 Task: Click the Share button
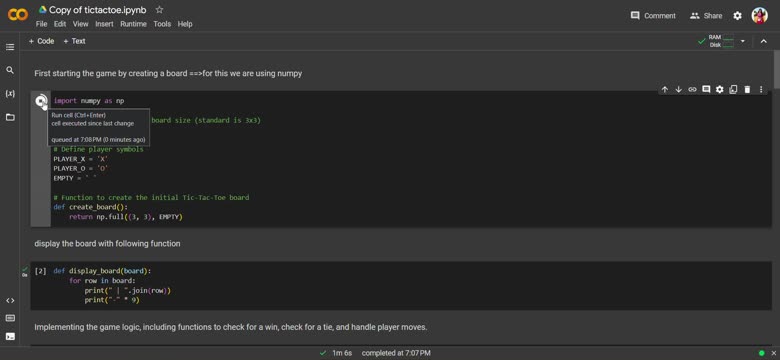coord(706,16)
